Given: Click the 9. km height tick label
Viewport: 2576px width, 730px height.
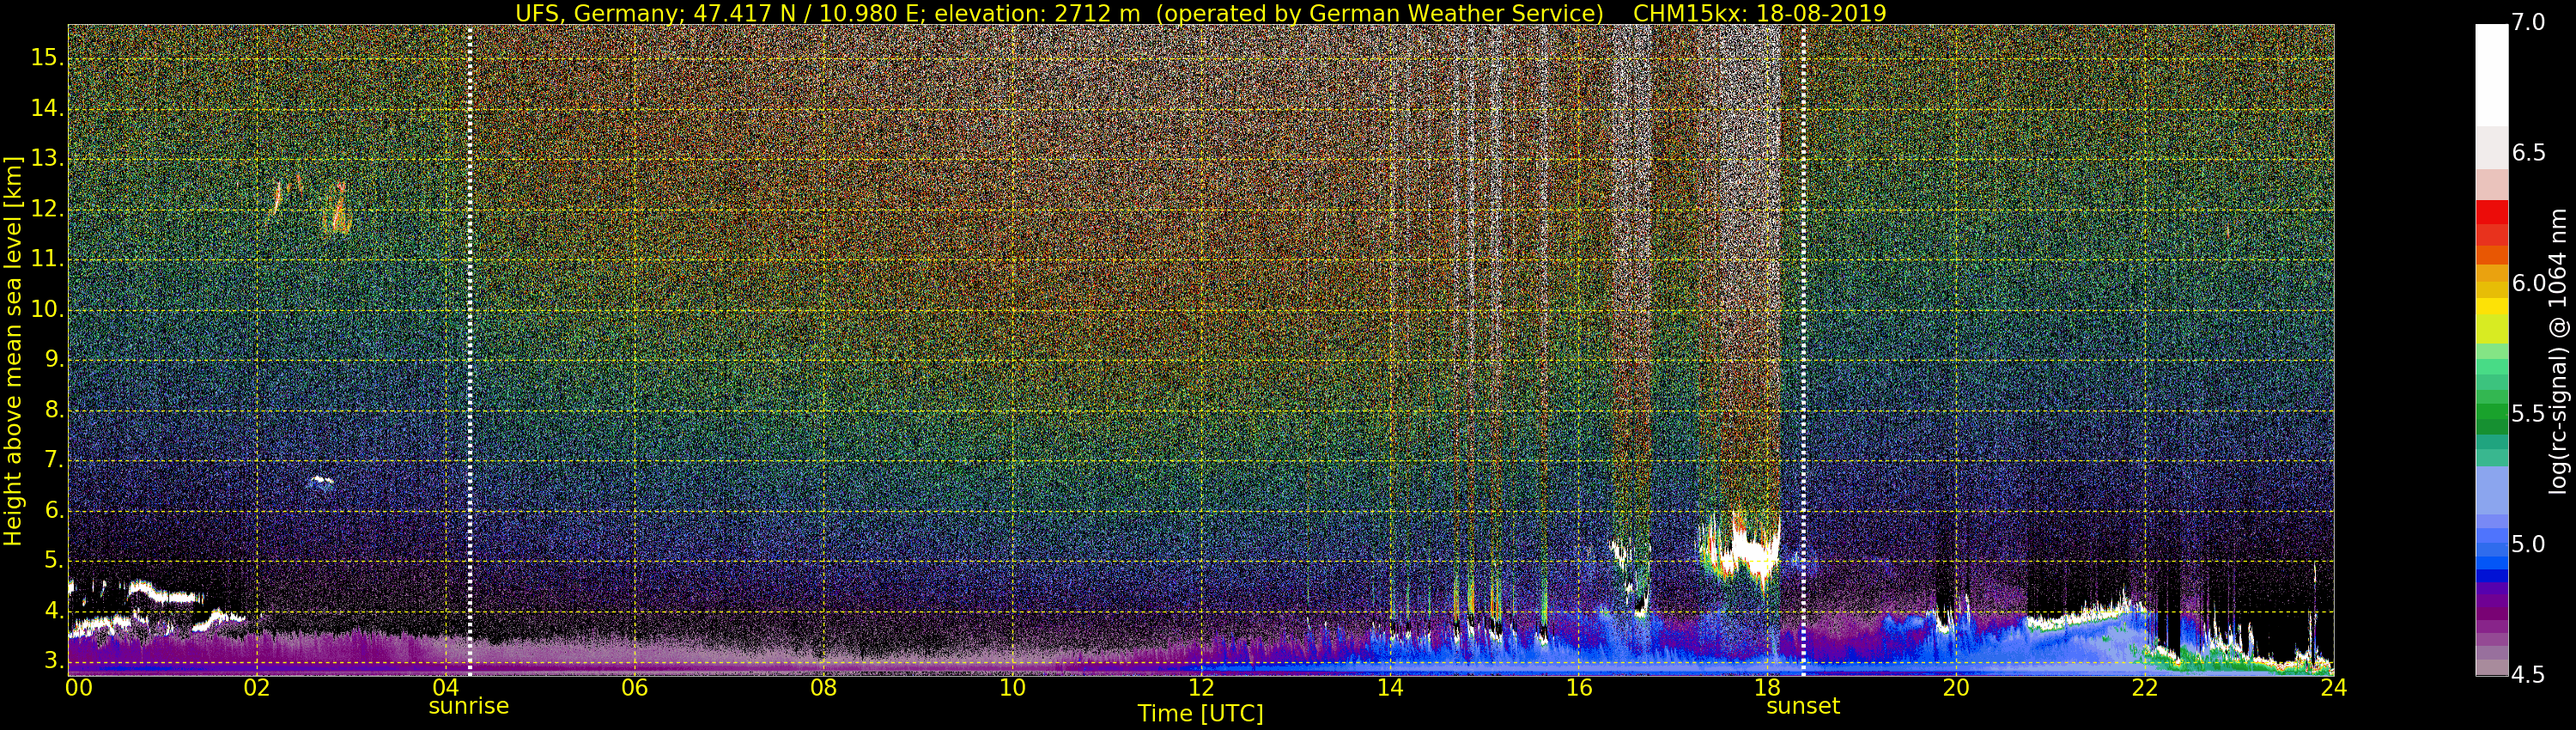Looking at the screenshot, I should click(52, 360).
